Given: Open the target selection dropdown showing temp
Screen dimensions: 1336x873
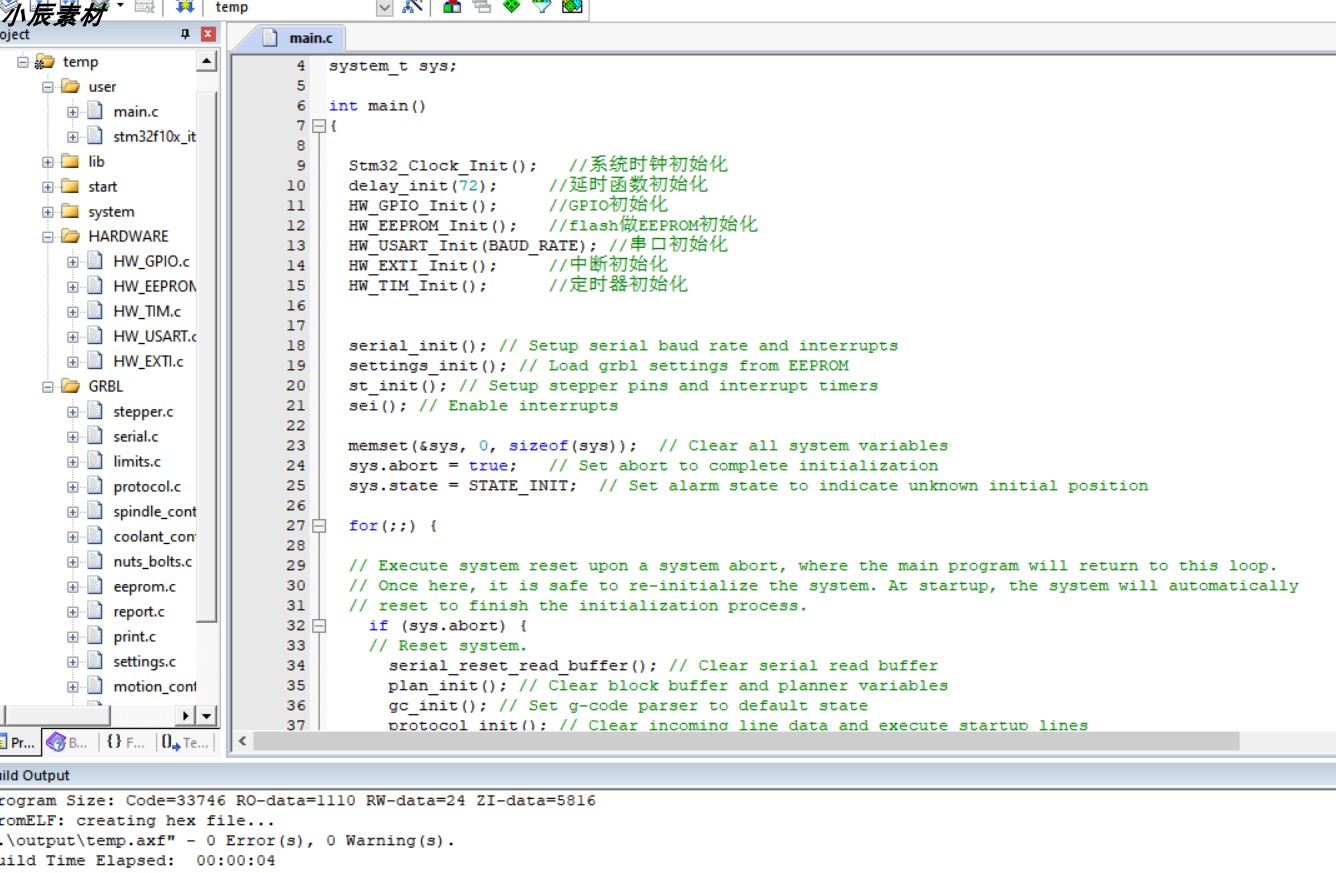Looking at the screenshot, I should [385, 7].
